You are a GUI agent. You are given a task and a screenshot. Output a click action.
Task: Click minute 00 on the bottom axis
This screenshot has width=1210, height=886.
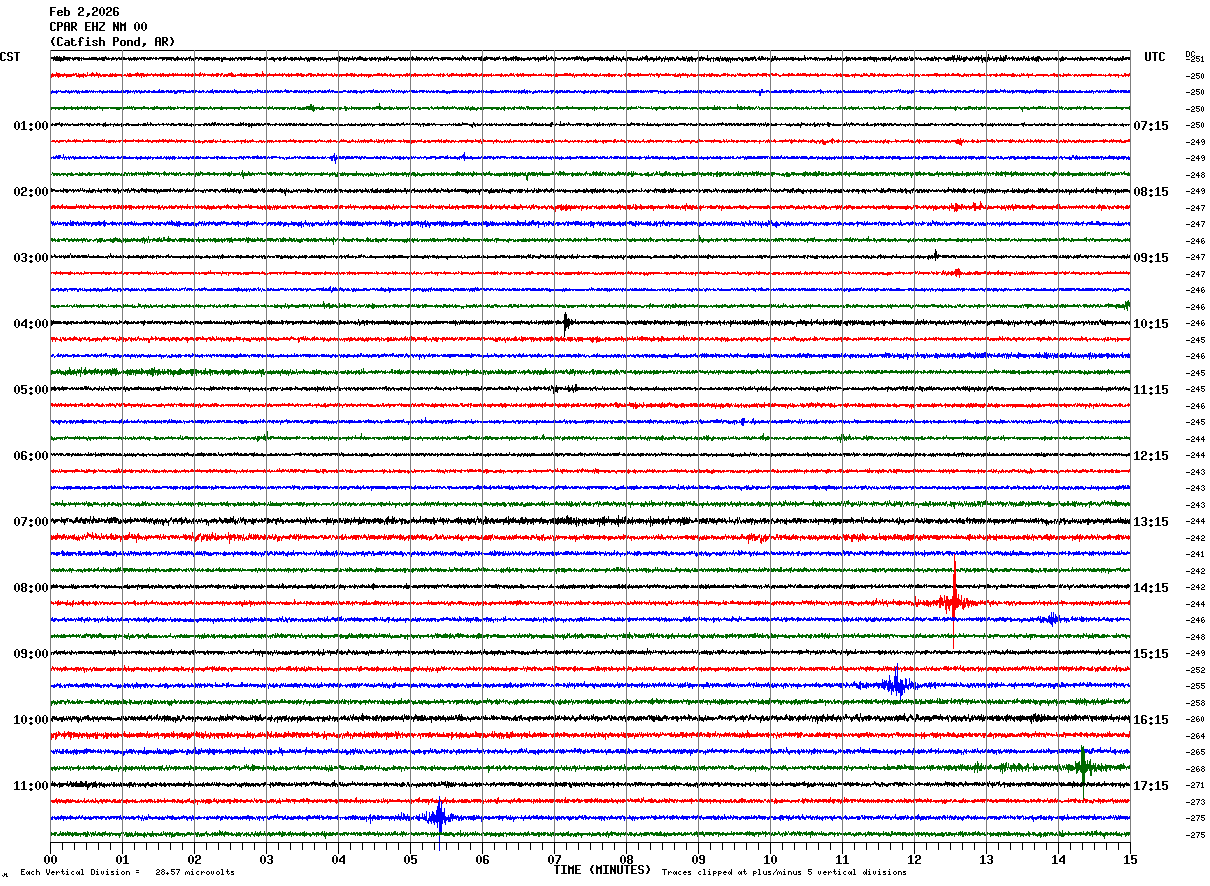(50, 859)
